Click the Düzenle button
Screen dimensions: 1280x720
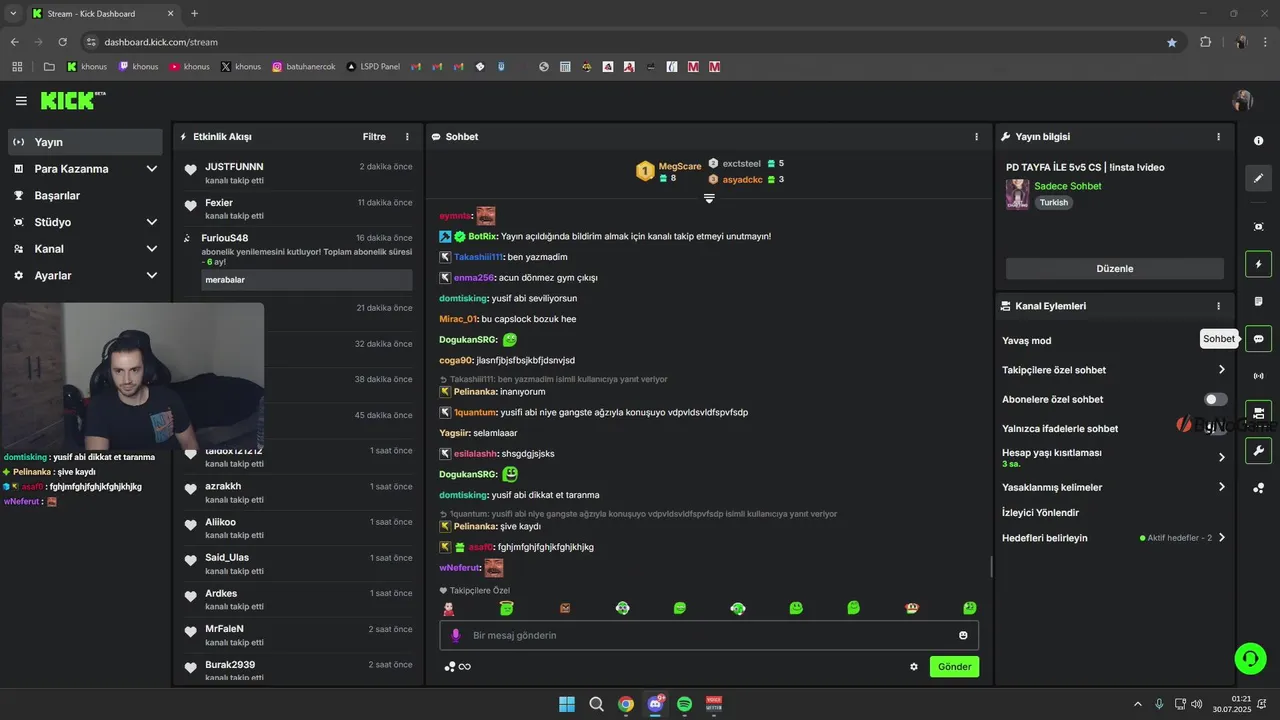tap(1114, 269)
